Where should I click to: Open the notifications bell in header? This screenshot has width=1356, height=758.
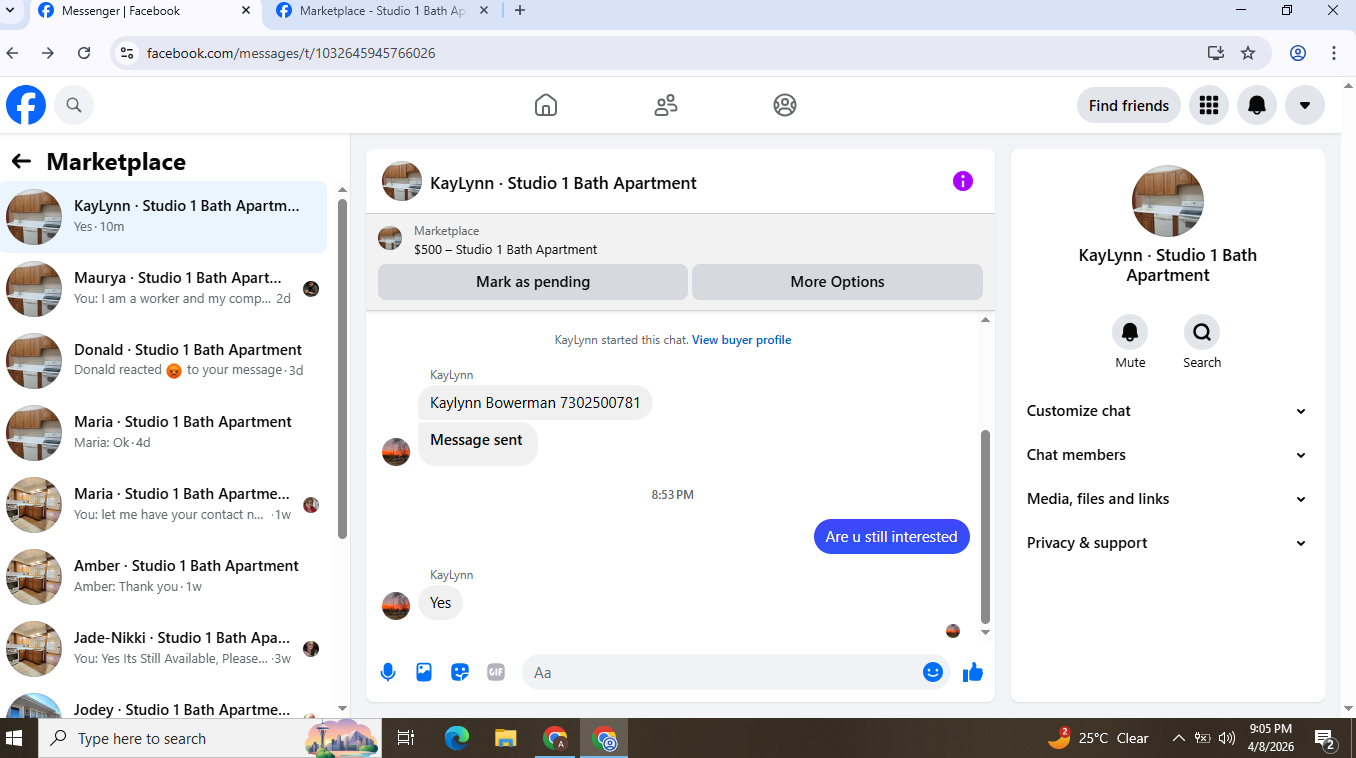(x=1257, y=105)
